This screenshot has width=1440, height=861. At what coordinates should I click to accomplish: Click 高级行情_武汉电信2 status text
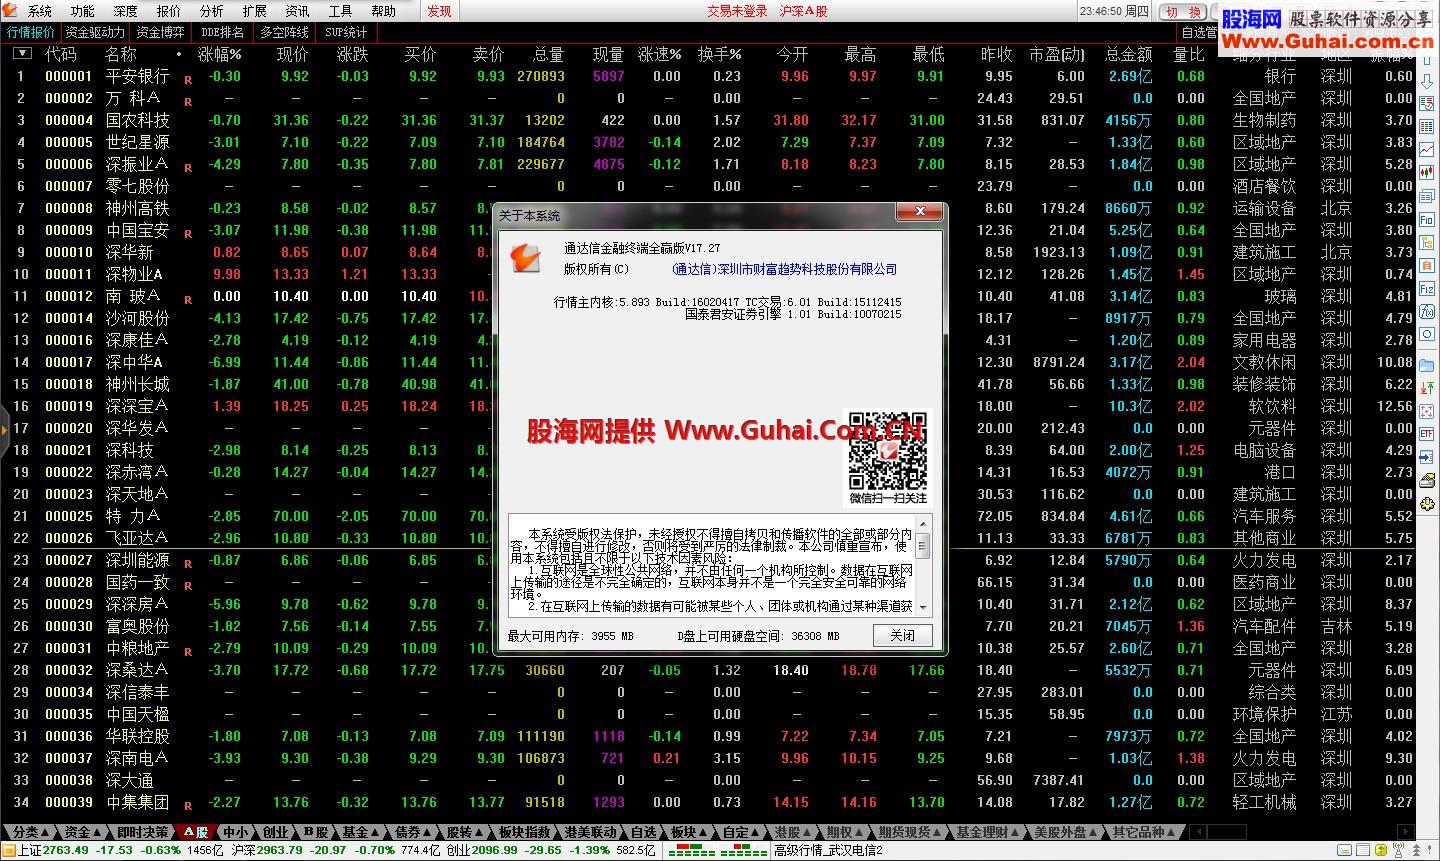(829, 850)
